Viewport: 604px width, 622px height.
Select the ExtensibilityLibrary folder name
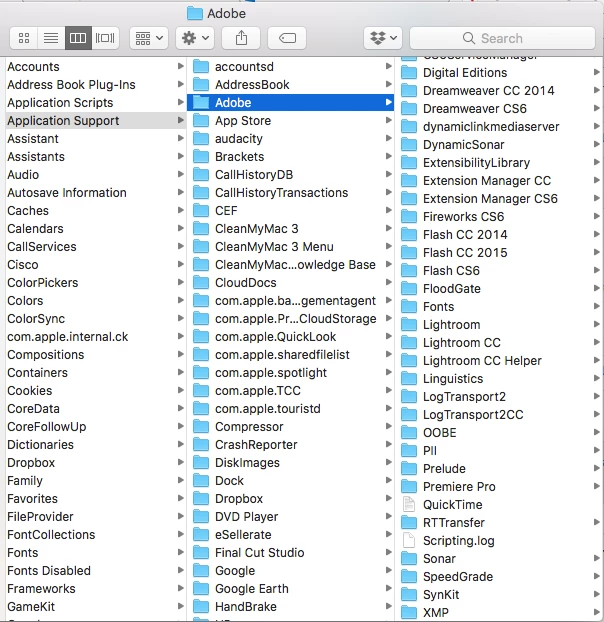point(476,163)
